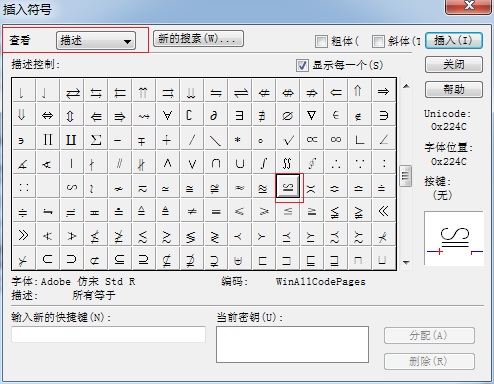Screen dimensions: 494x384
Task: Open the 查看 描述 dropdown
Action: click(96, 41)
